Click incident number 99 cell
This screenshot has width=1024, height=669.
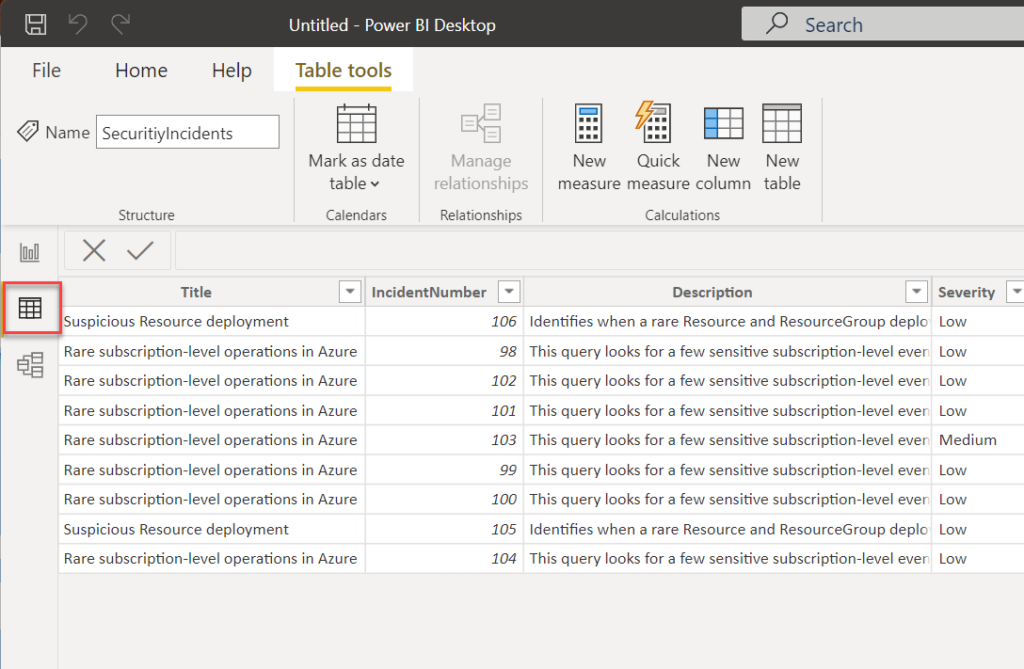[444, 470]
